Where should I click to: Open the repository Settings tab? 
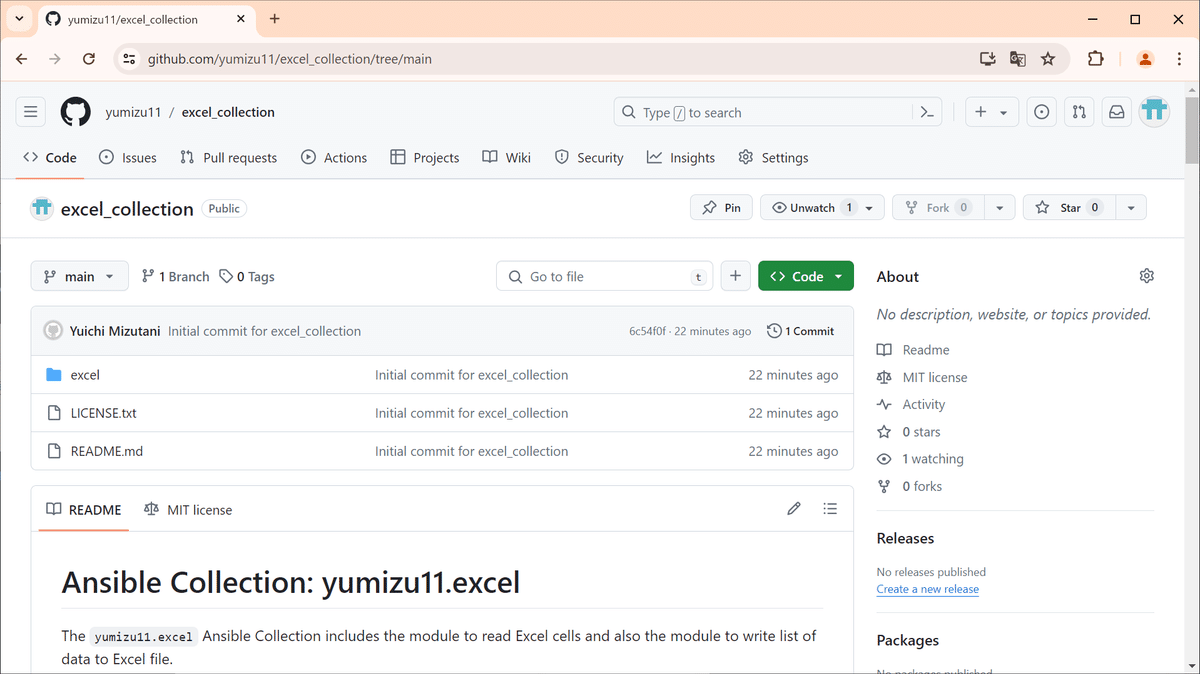[x=773, y=157]
